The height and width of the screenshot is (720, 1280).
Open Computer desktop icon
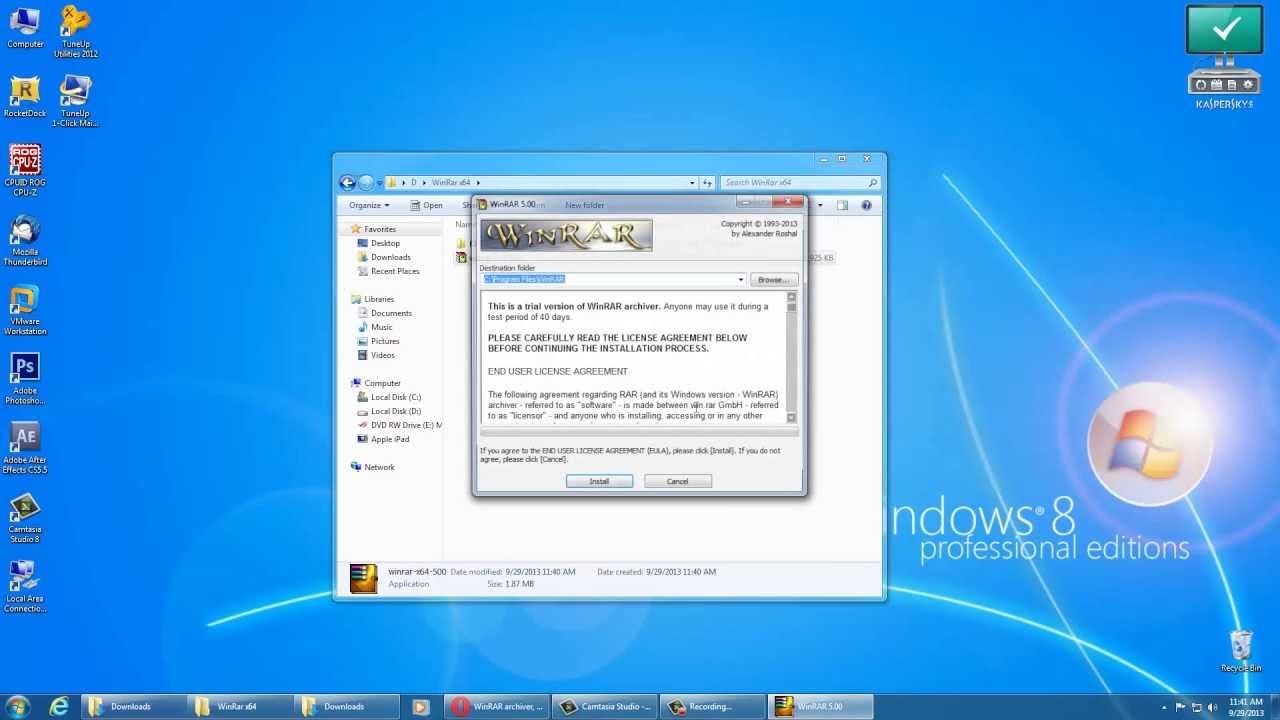25,27
